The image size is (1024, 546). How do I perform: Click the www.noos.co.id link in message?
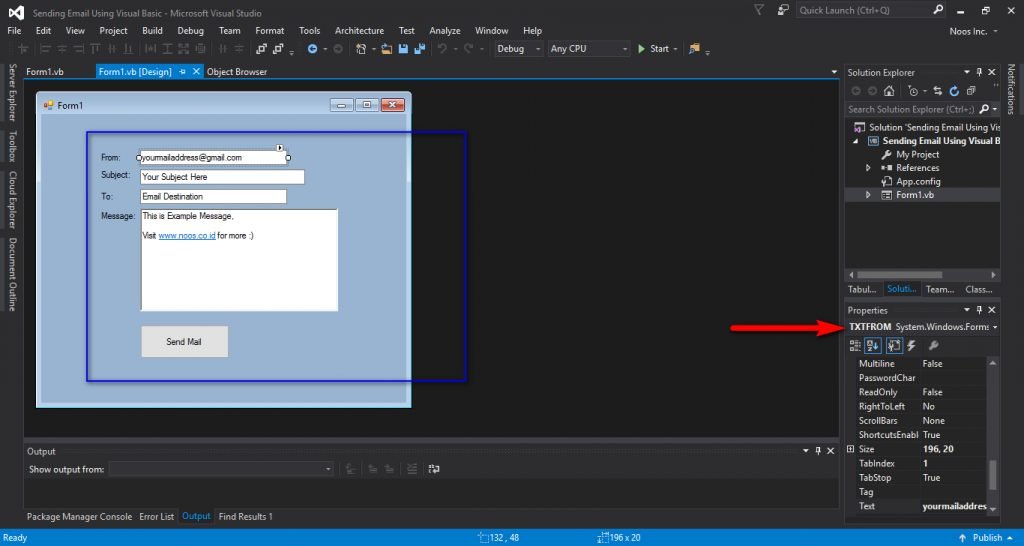[186, 236]
